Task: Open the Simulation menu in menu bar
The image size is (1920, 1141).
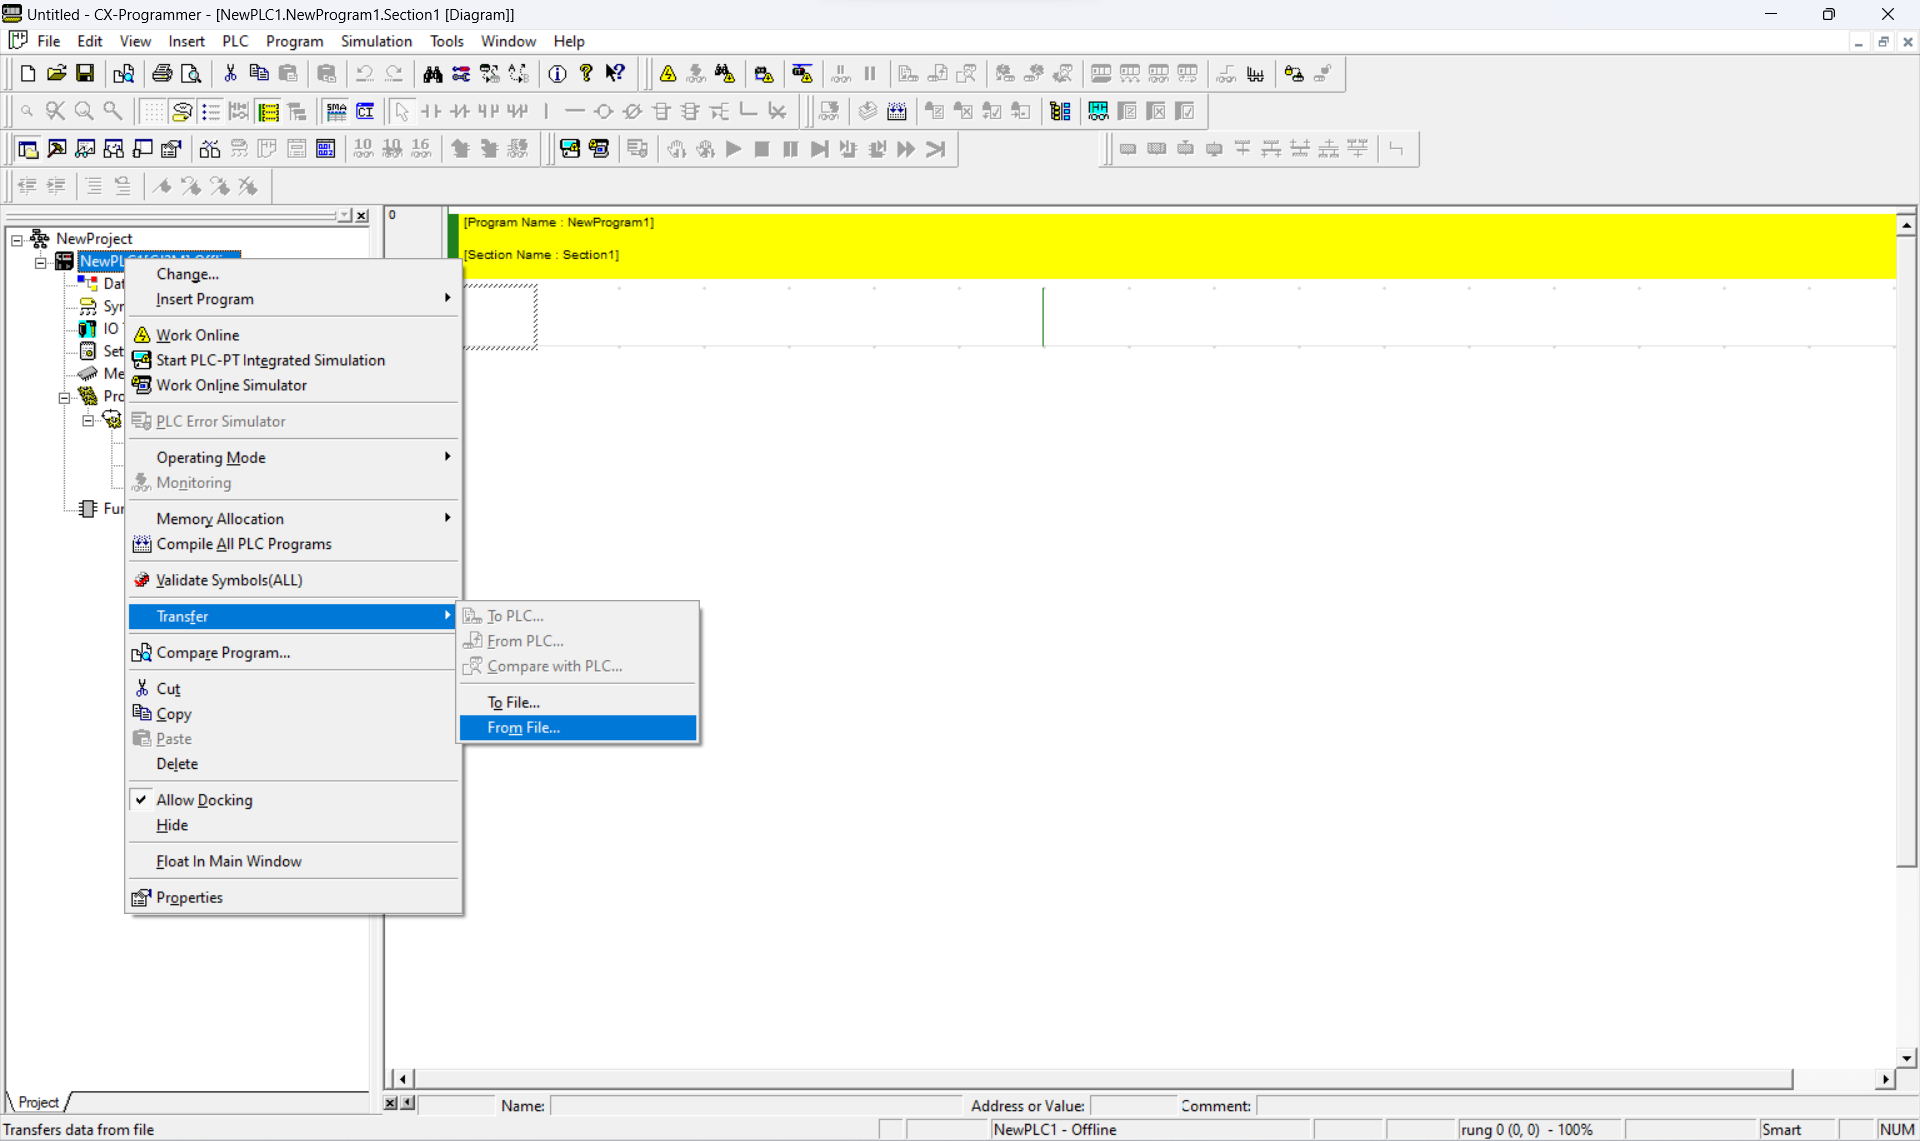Action: click(x=375, y=41)
